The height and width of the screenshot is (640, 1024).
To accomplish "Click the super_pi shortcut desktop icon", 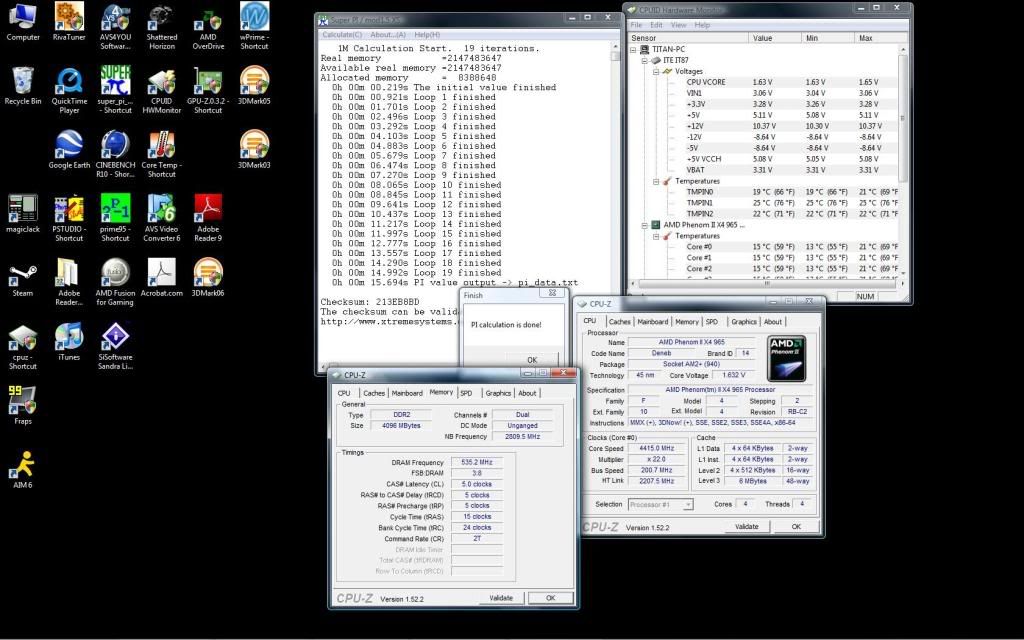I will [x=115, y=90].
